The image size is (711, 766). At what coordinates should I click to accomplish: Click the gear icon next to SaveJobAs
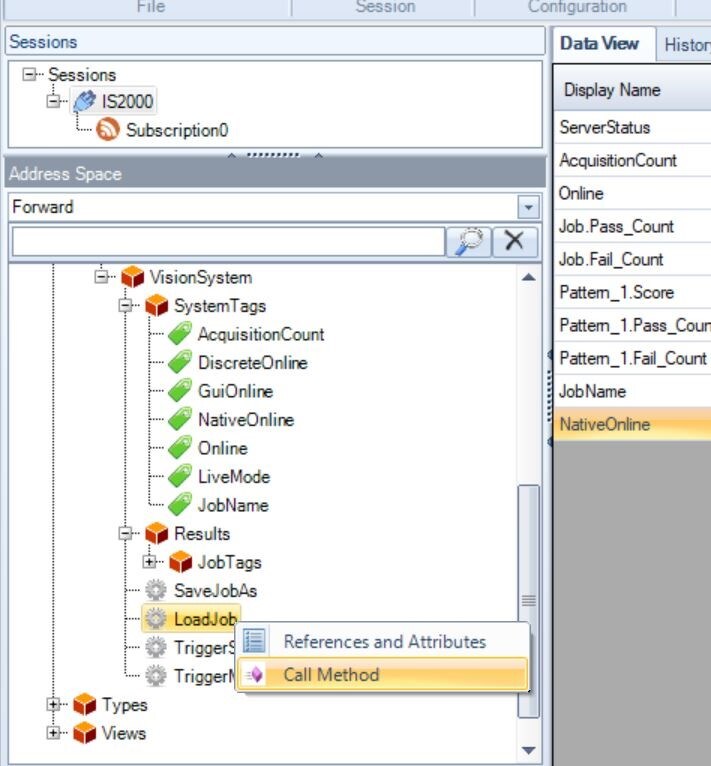tap(156, 590)
